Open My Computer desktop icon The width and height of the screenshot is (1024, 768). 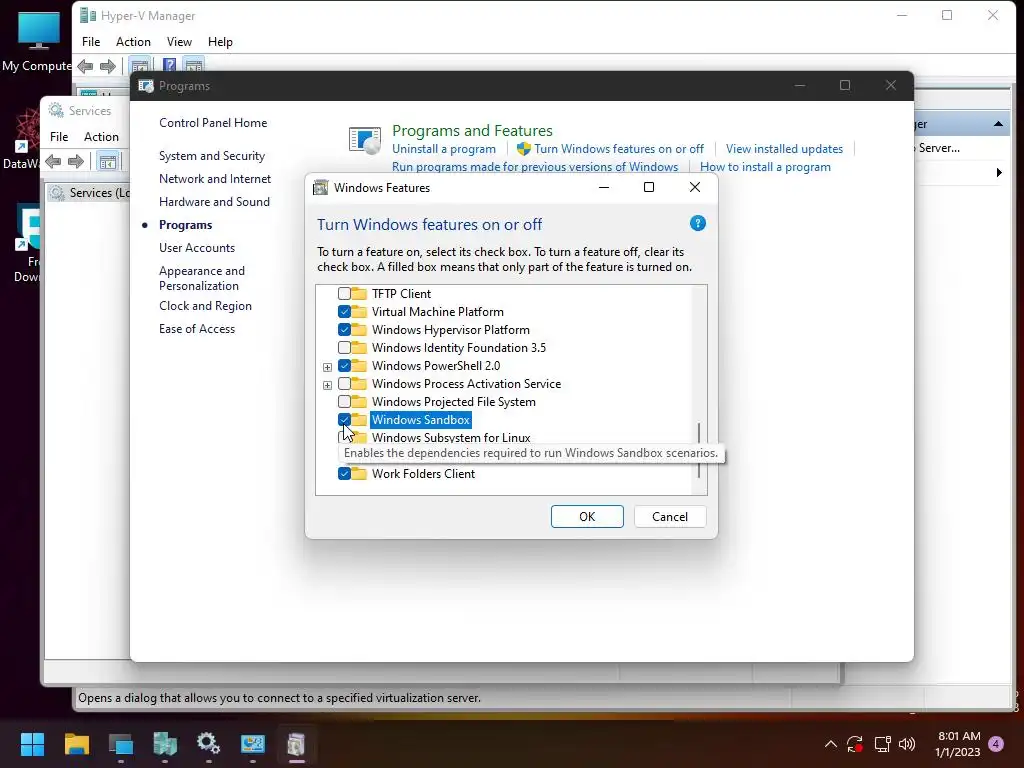coord(38,40)
